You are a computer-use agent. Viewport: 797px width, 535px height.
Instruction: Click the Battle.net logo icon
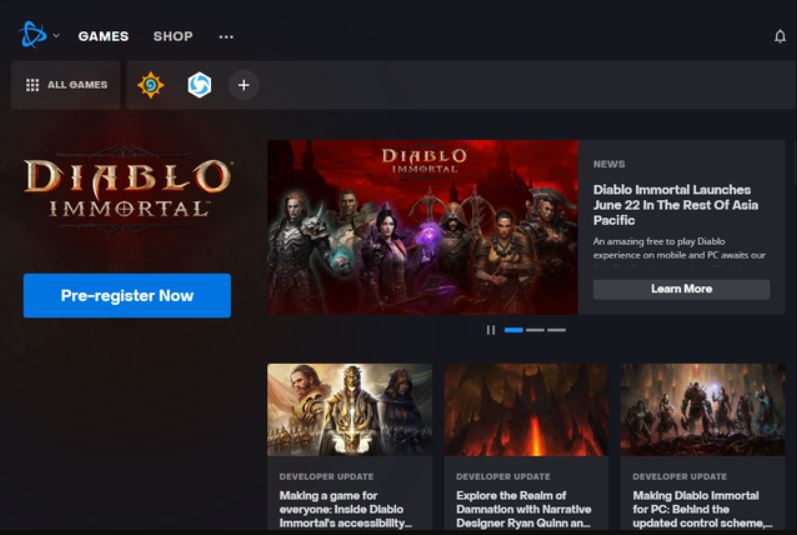33,35
